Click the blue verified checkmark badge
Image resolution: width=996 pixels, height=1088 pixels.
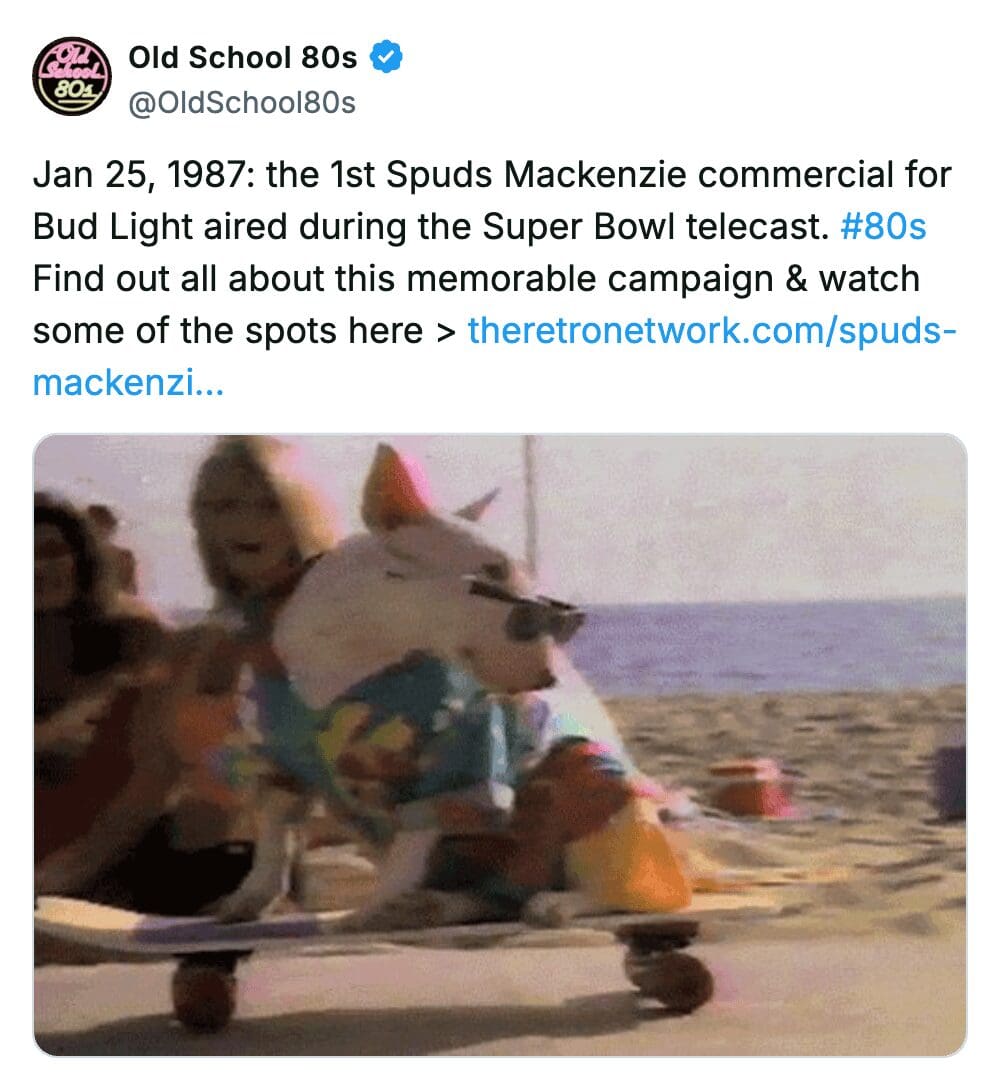click(x=386, y=57)
